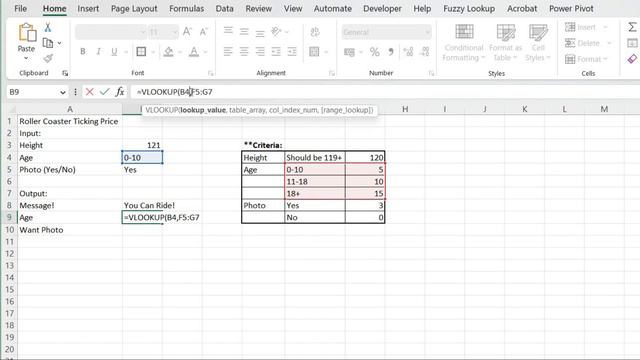Click the Decrease Indent icon
Screen dimensions: 640x360
[x=276, y=51]
